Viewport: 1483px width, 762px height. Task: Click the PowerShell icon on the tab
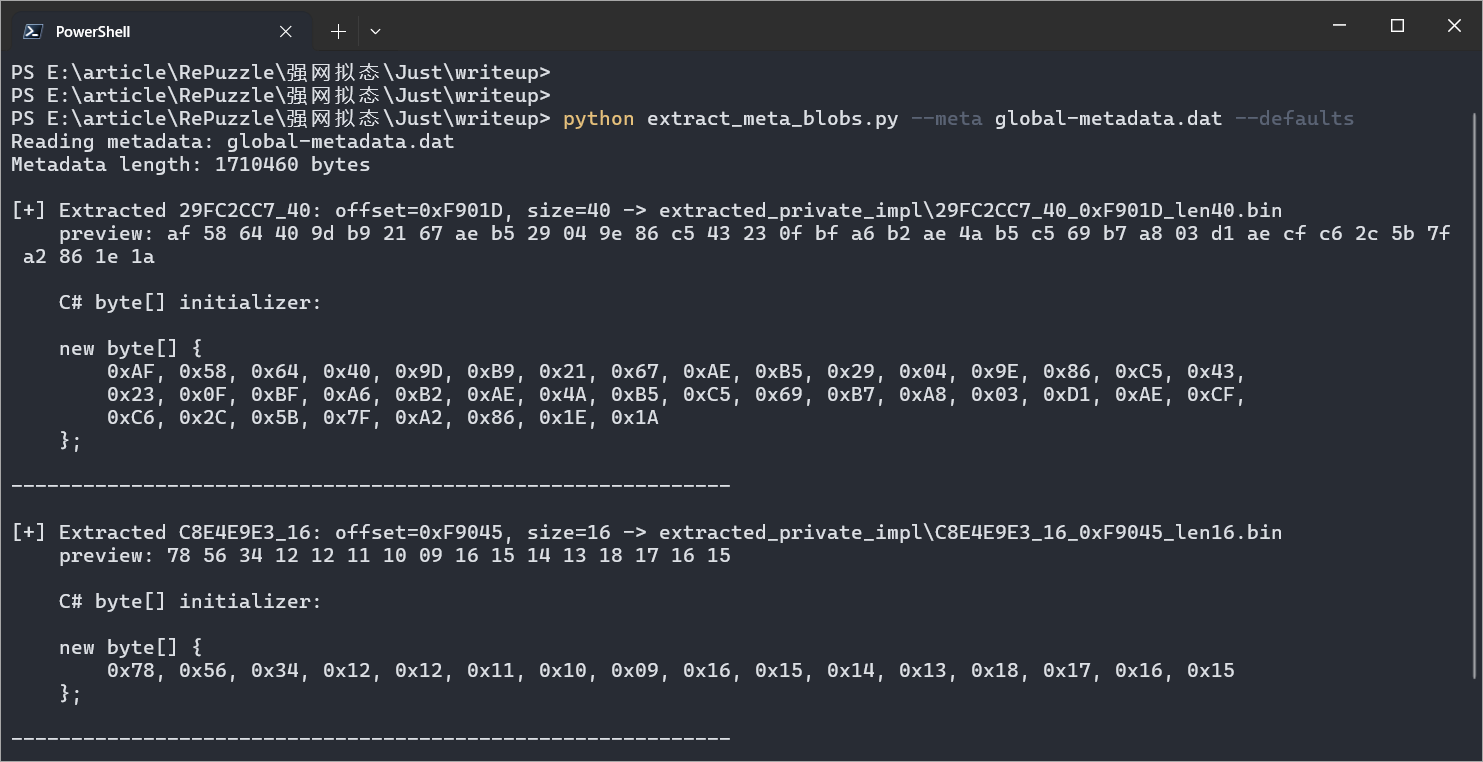tap(33, 31)
